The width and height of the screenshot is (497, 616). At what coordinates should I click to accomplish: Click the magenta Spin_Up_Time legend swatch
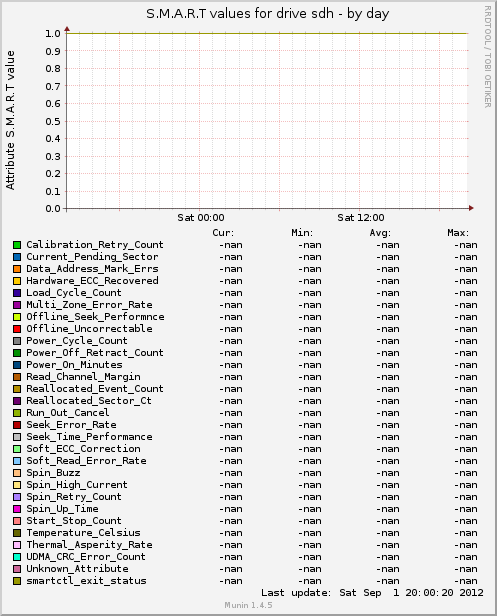tap(17, 509)
